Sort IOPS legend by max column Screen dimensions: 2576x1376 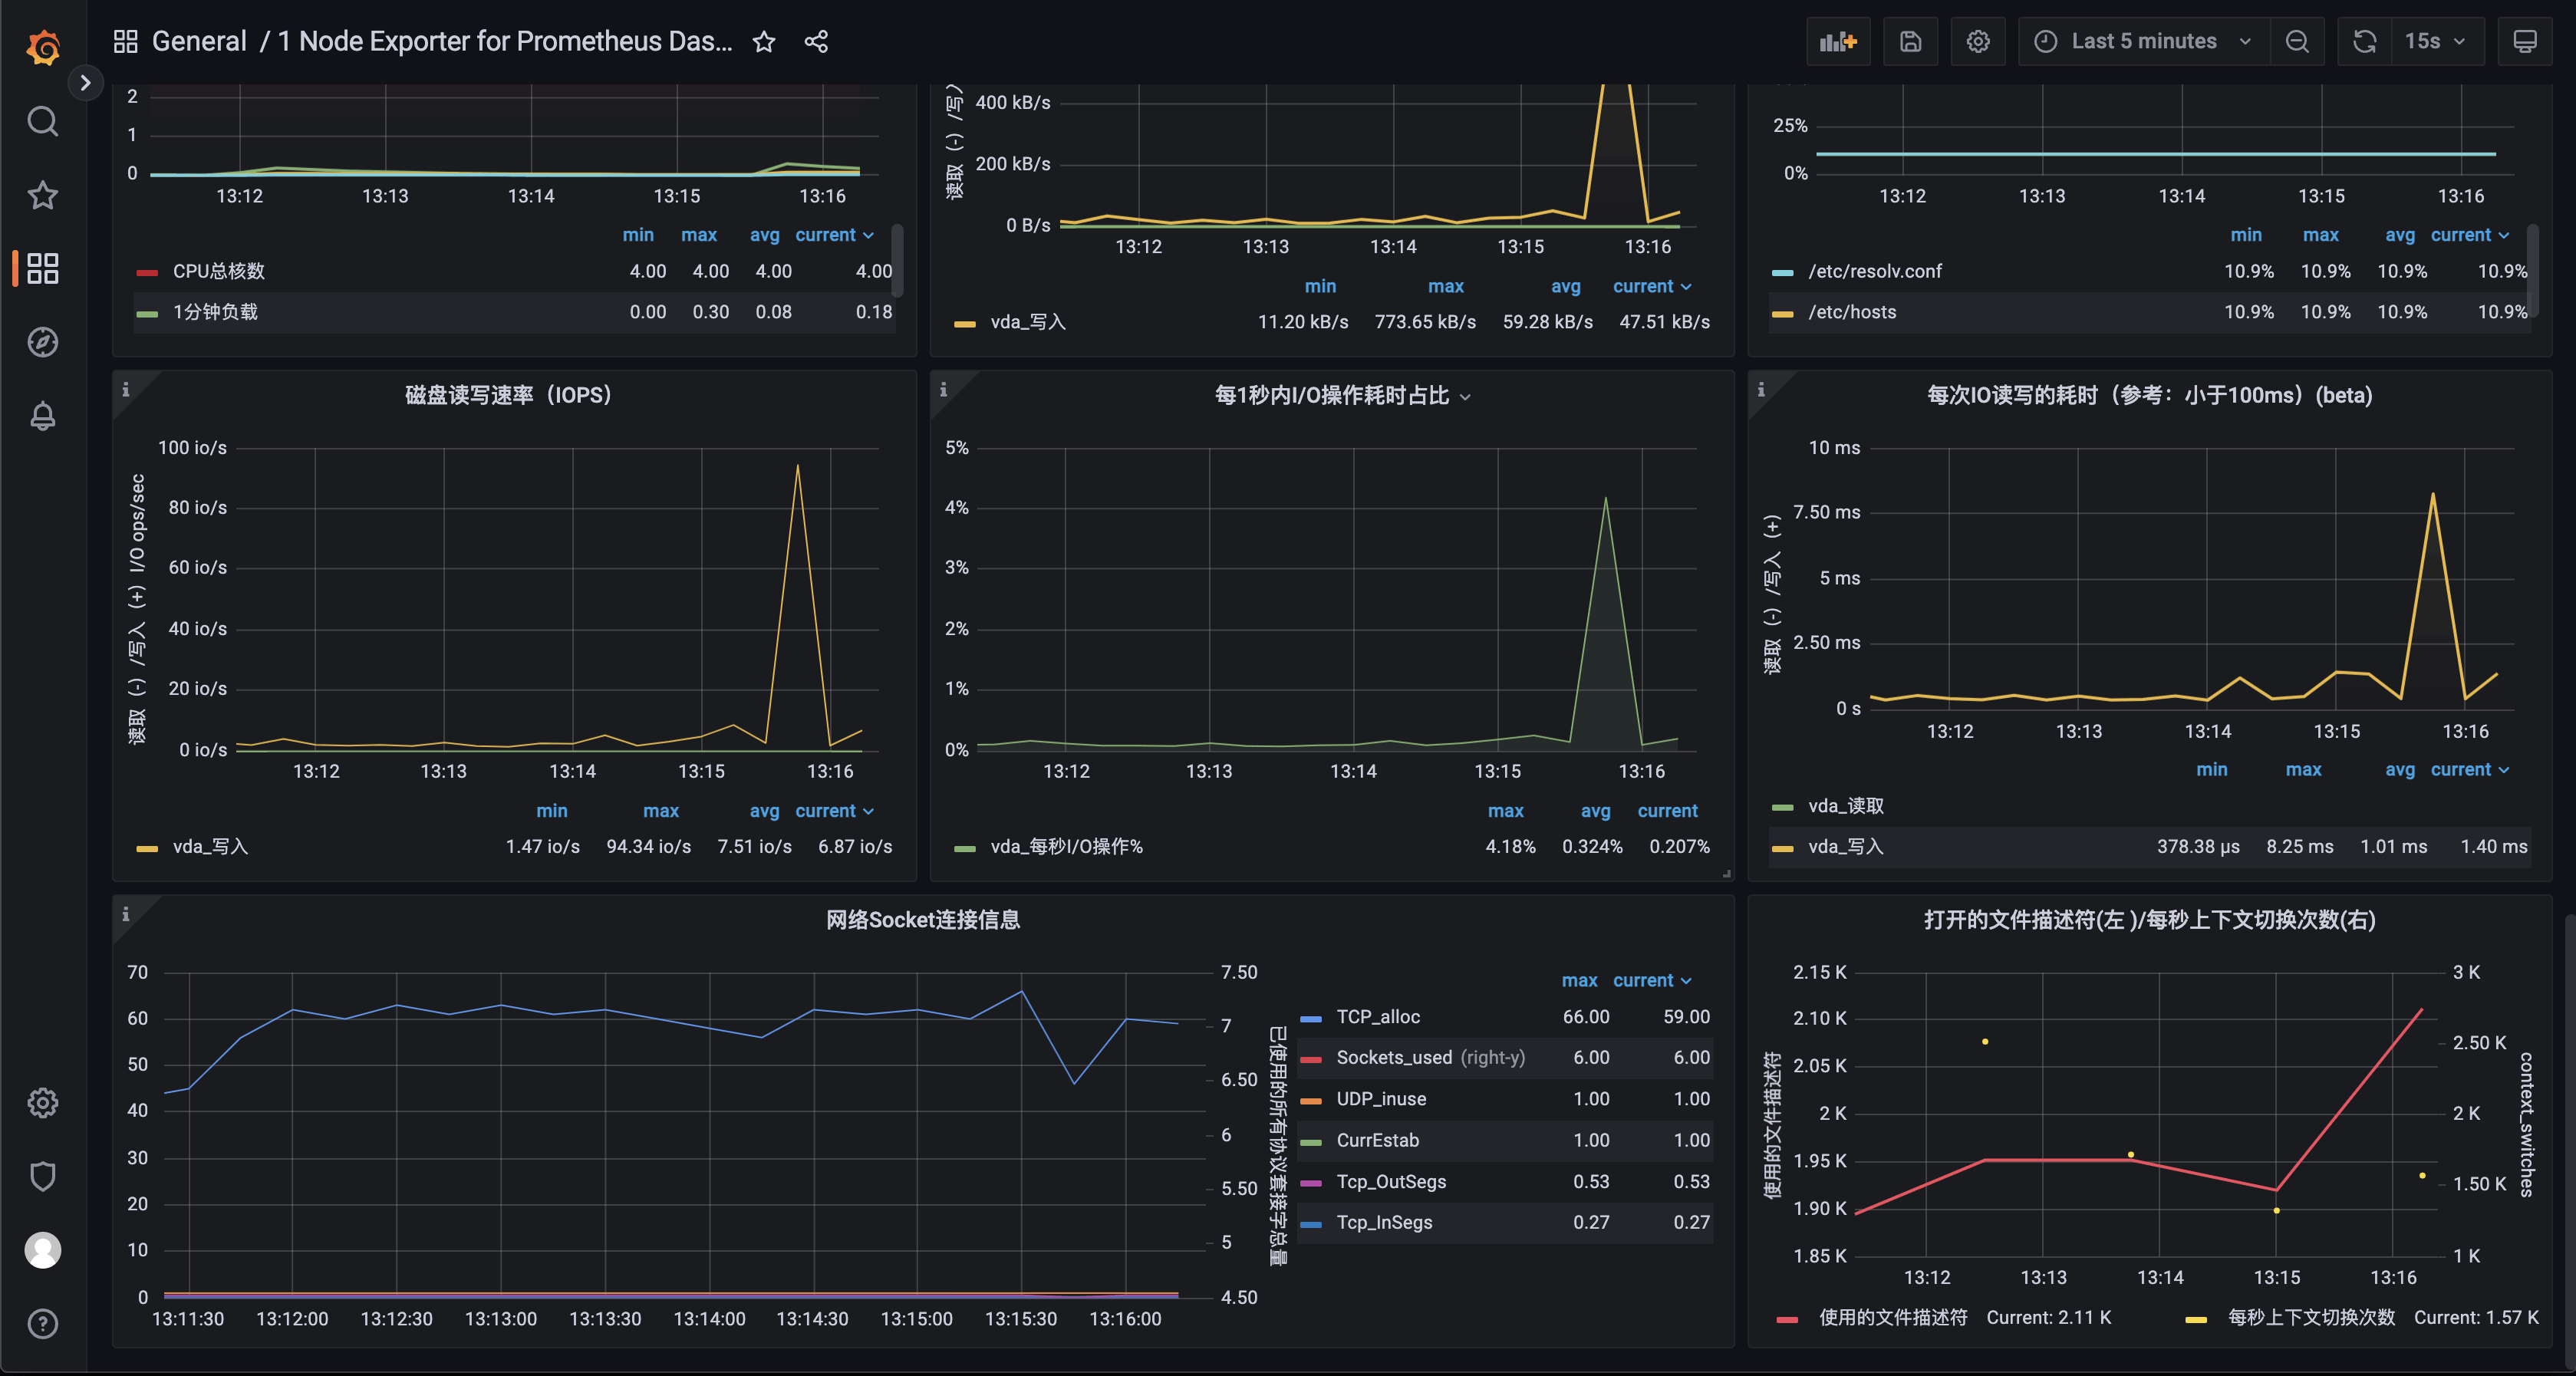point(661,811)
